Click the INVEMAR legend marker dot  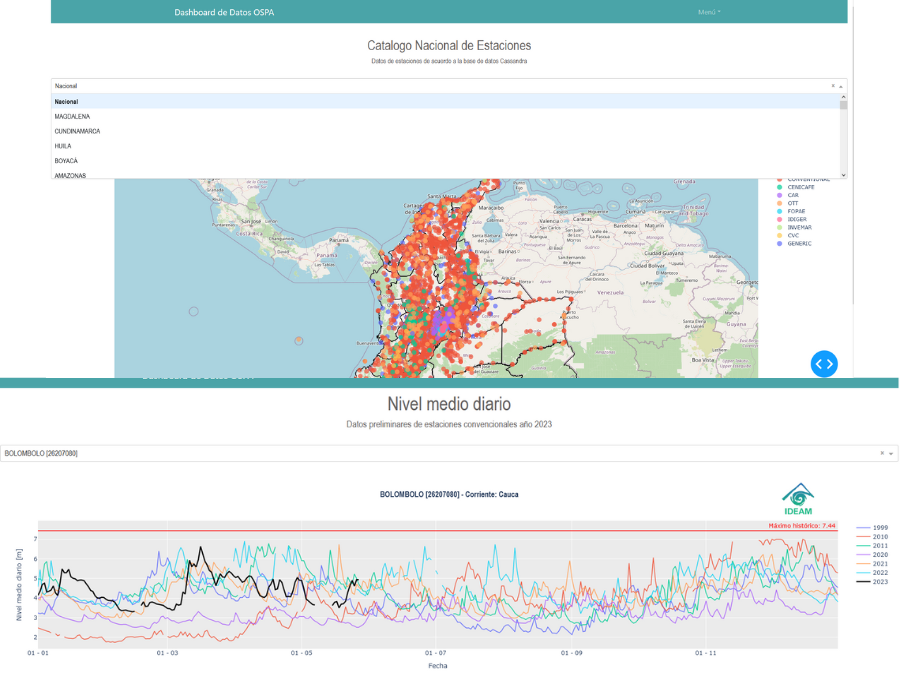pyautogui.click(x=779, y=227)
